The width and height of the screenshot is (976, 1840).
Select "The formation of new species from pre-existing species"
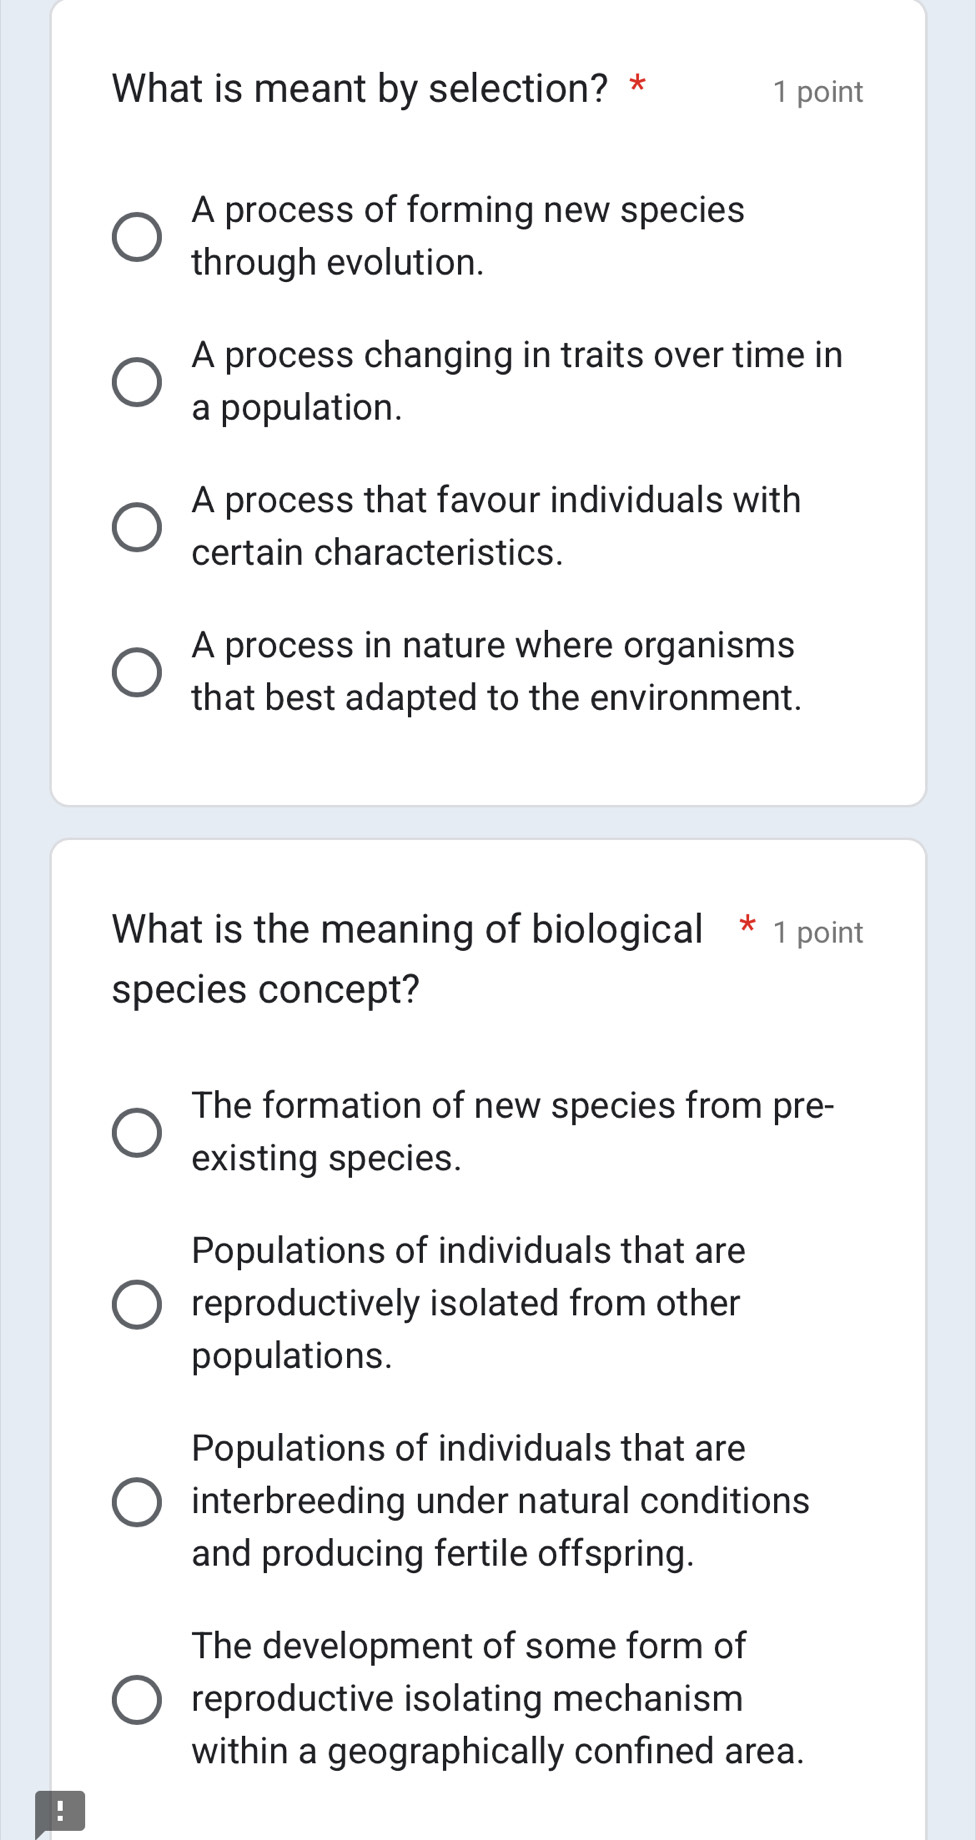(138, 1131)
